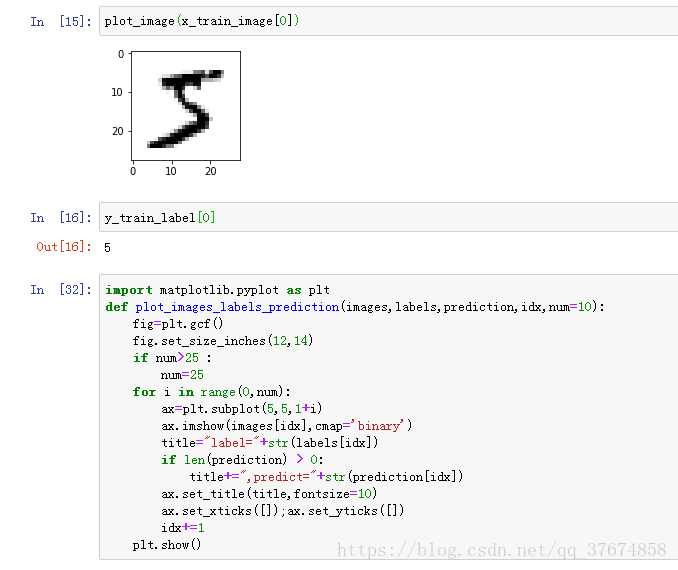Image resolution: width=678 pixels, height=570 pixels.
Task: Click the 'ax.set_xticks([]);ax.set_yticks([])' line
Action: [283, 511]
